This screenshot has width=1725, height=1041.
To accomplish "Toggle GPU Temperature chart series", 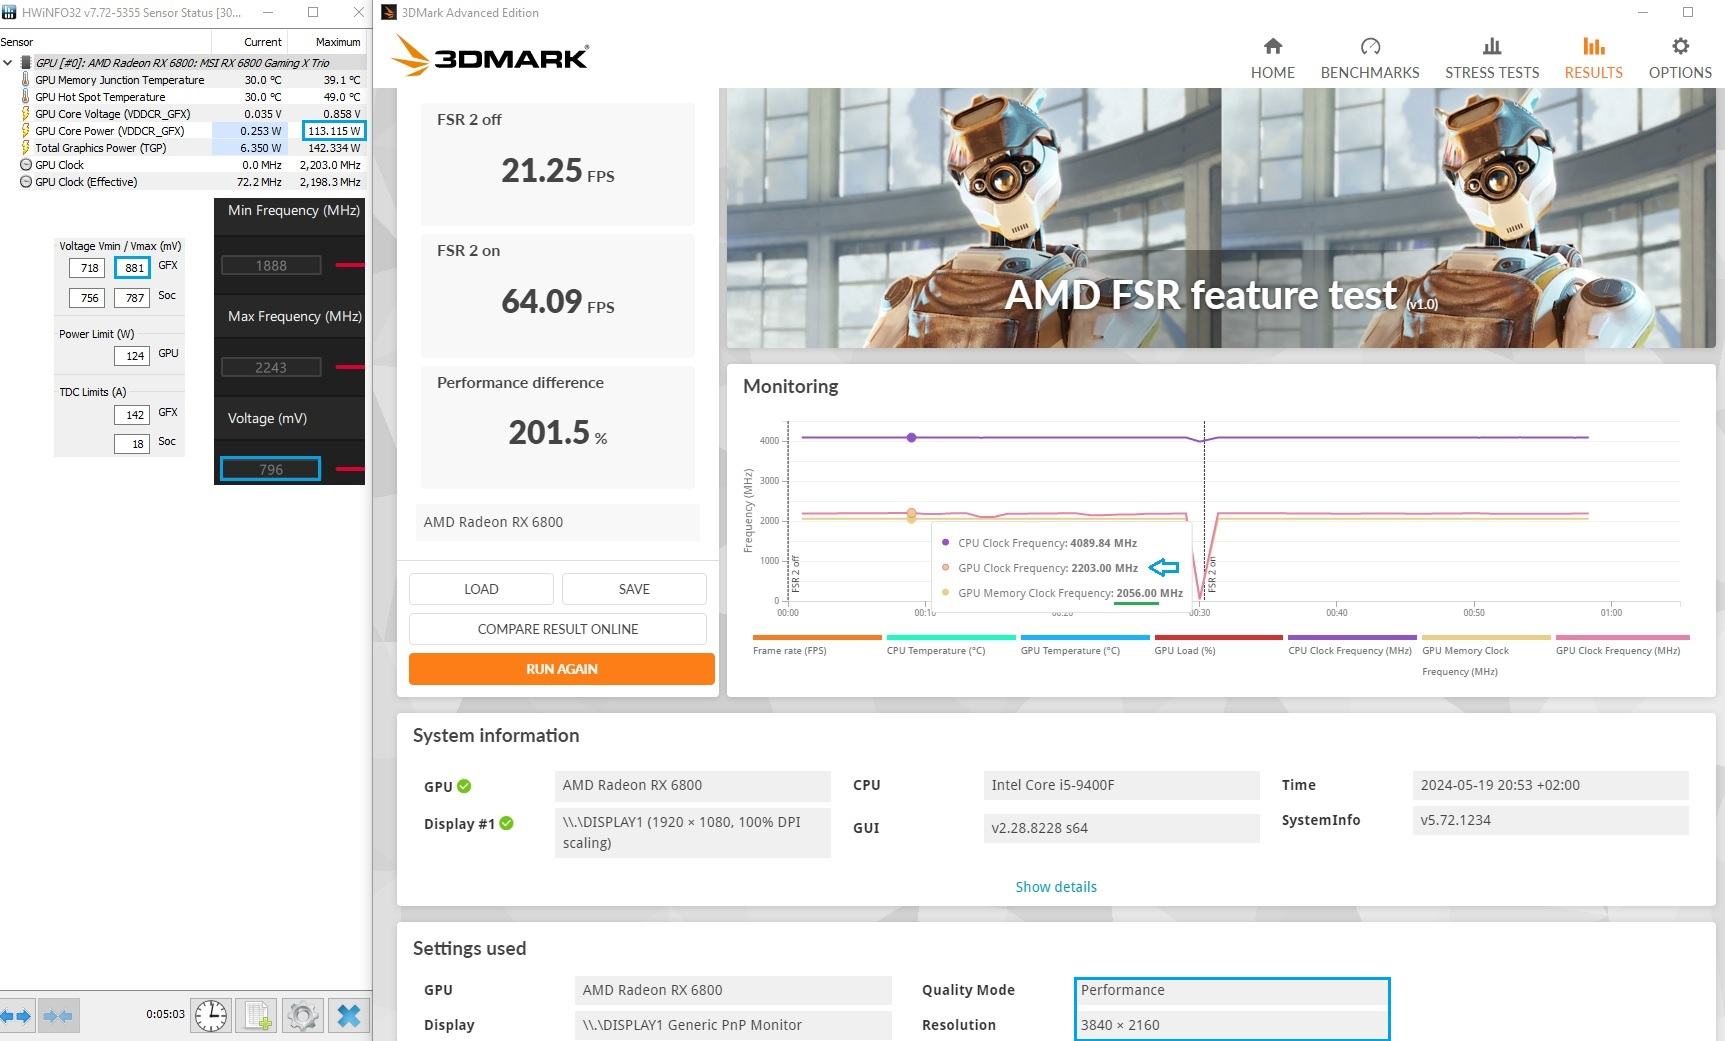I will [1084, 645].
